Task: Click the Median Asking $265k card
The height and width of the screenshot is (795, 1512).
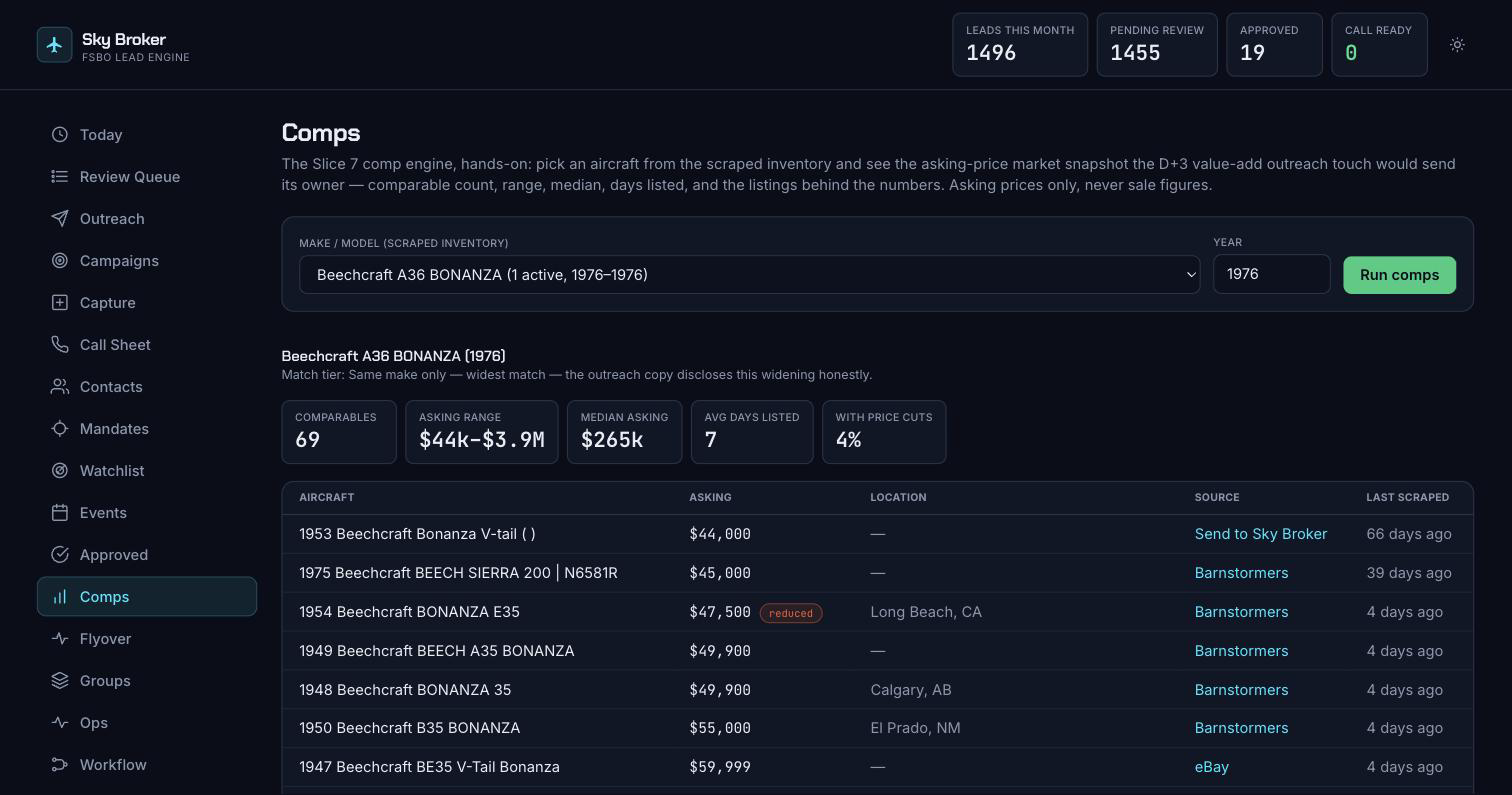Action: (624, 432)
